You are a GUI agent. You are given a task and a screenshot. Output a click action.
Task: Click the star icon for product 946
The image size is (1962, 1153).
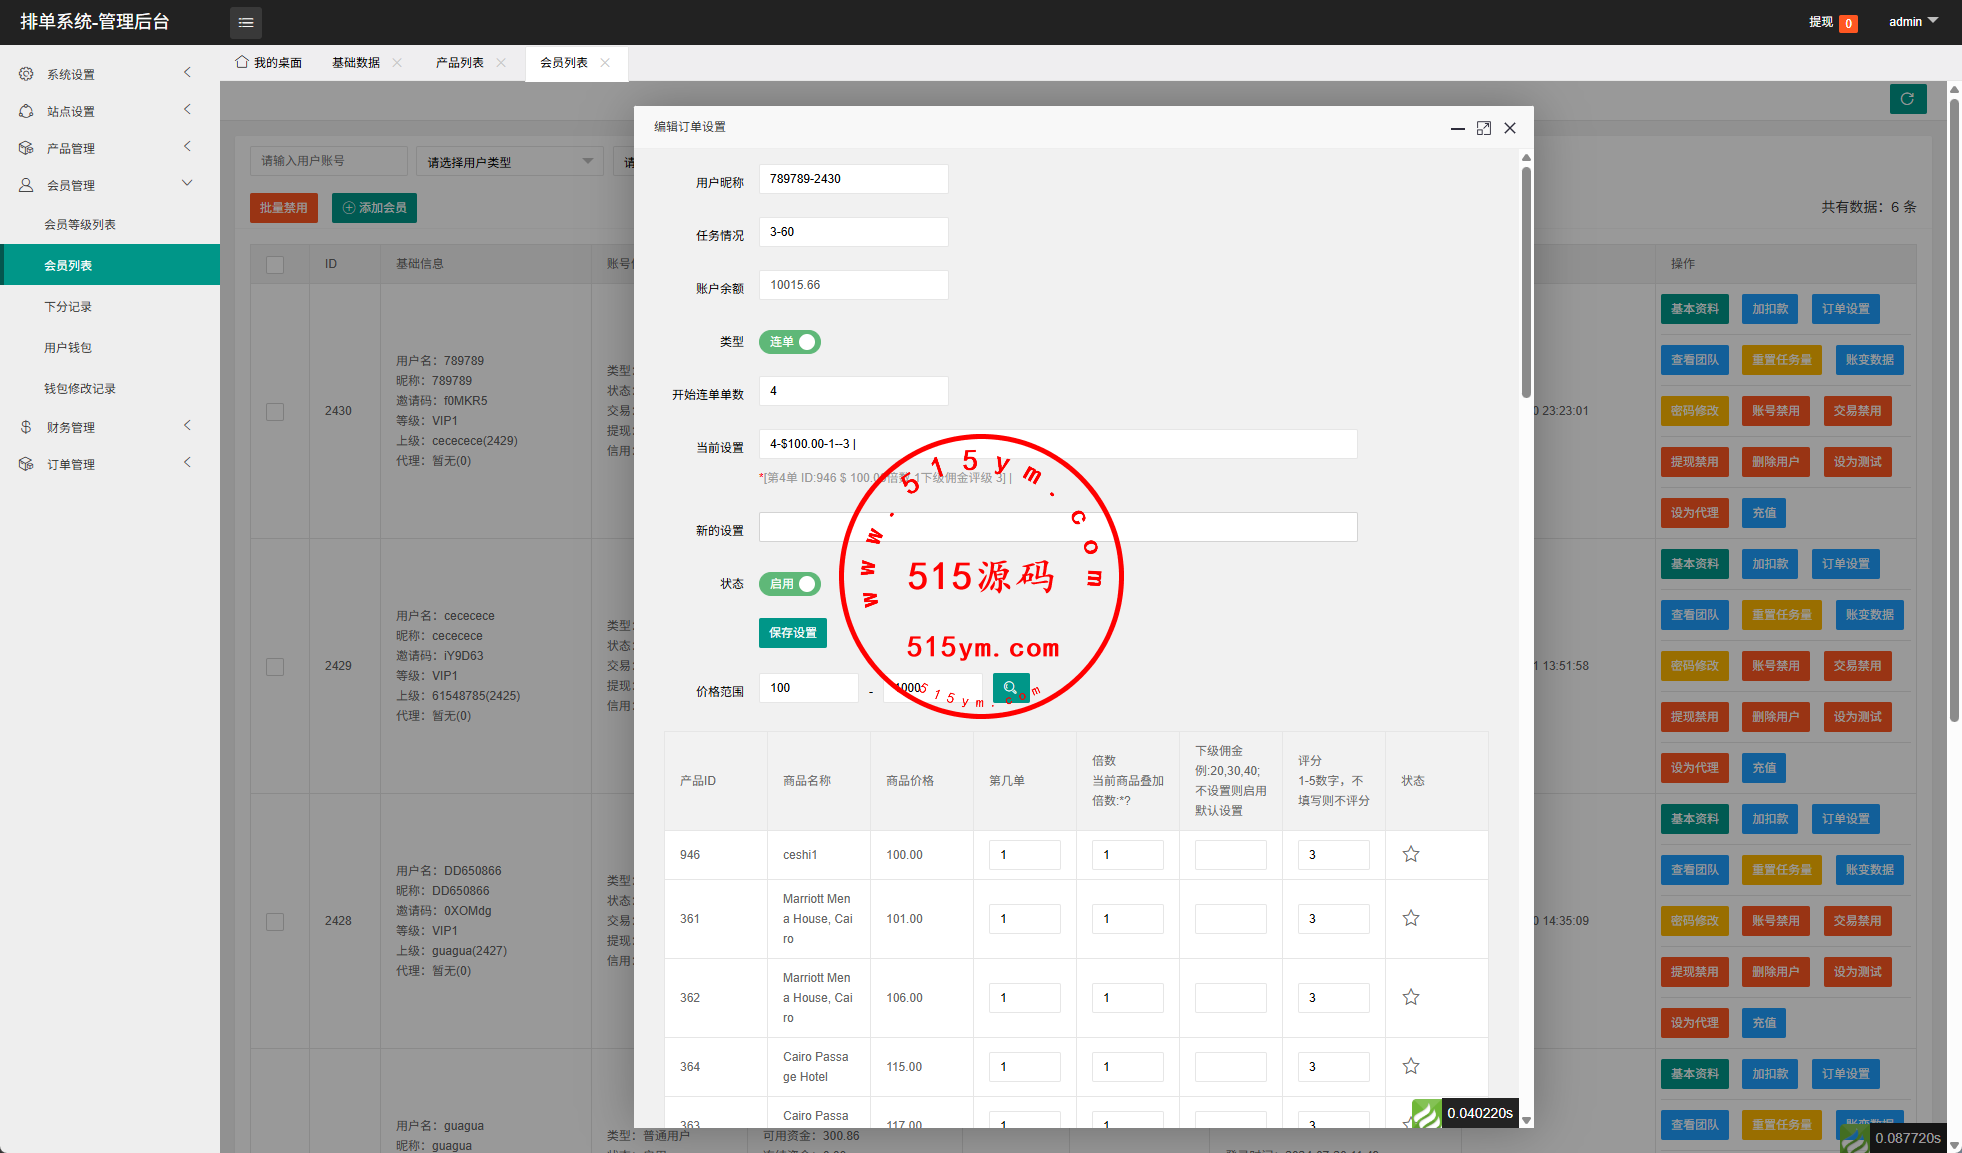click(x=1410, y=854)
